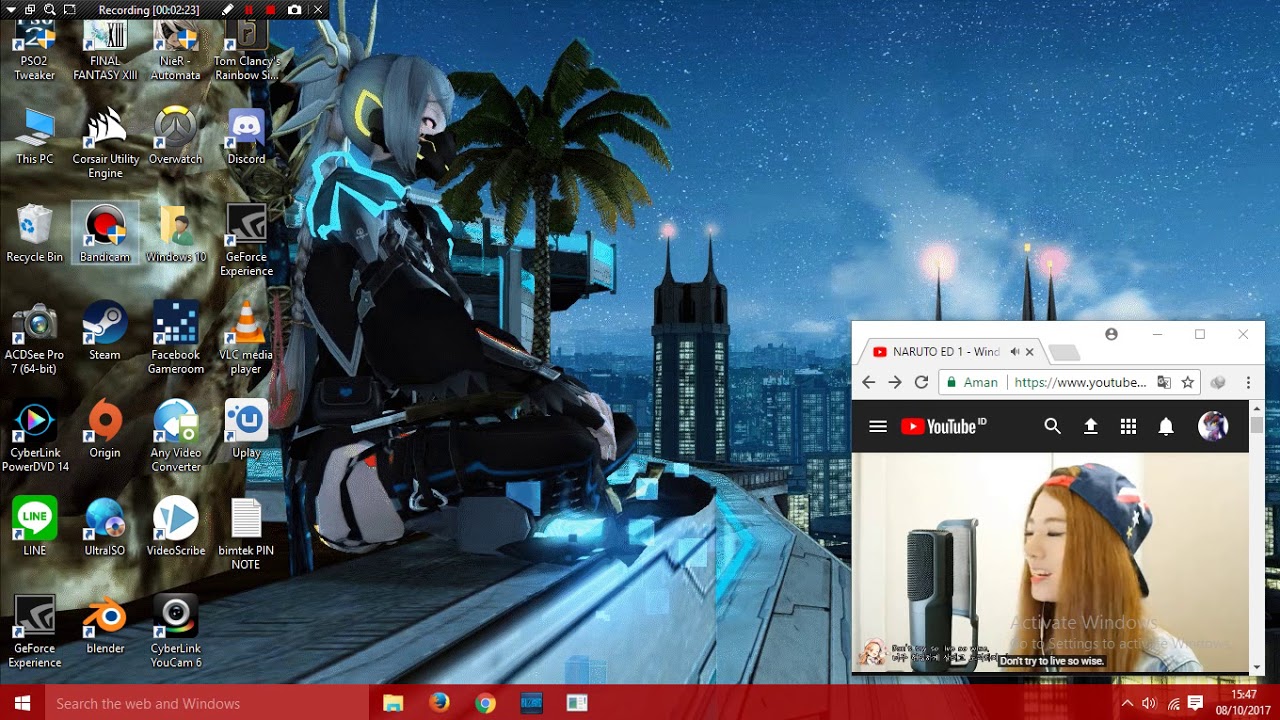This screenshot has width=1280, height=720.
Task: Open Facebook Gameroom shortcut
Action: click(175, 338)
